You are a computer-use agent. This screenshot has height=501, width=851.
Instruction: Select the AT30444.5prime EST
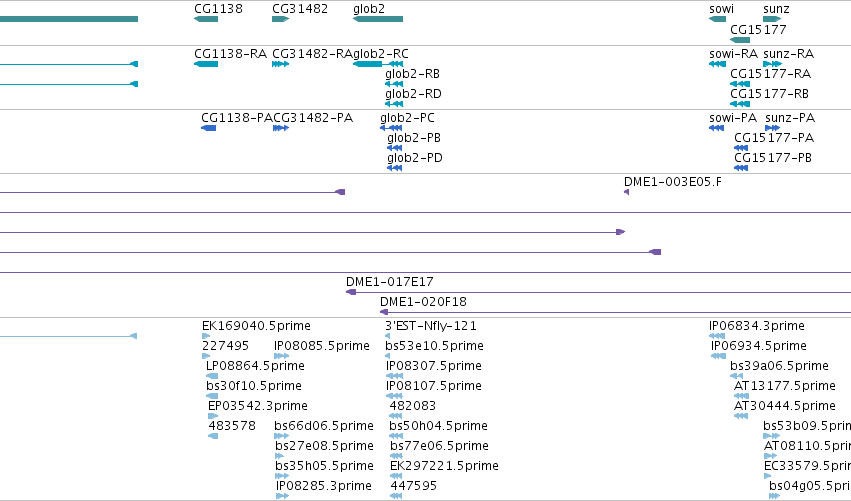785,406
